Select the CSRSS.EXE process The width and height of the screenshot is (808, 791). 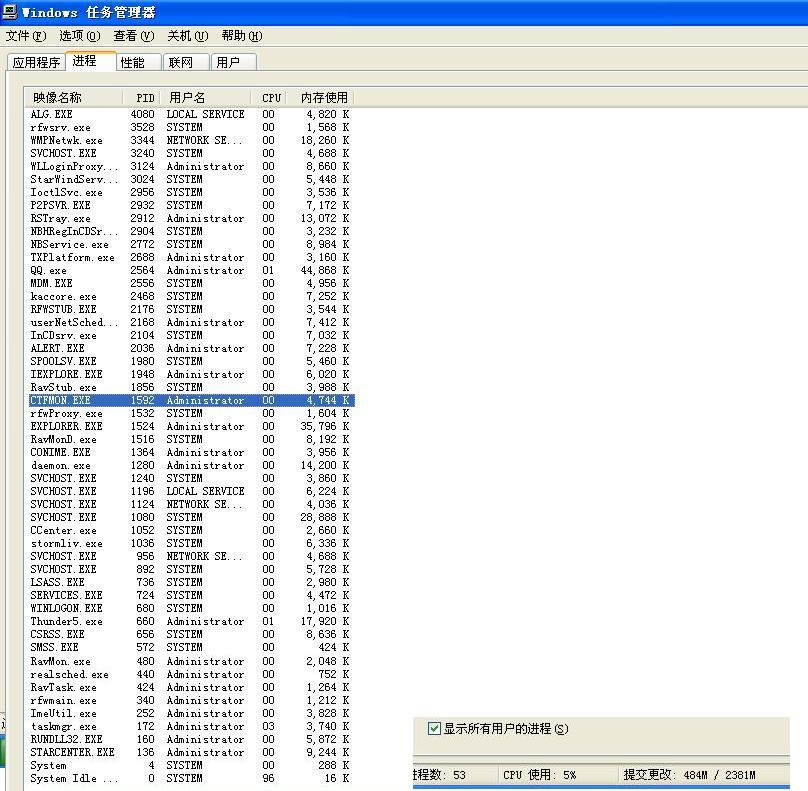[x=191, y=634]
